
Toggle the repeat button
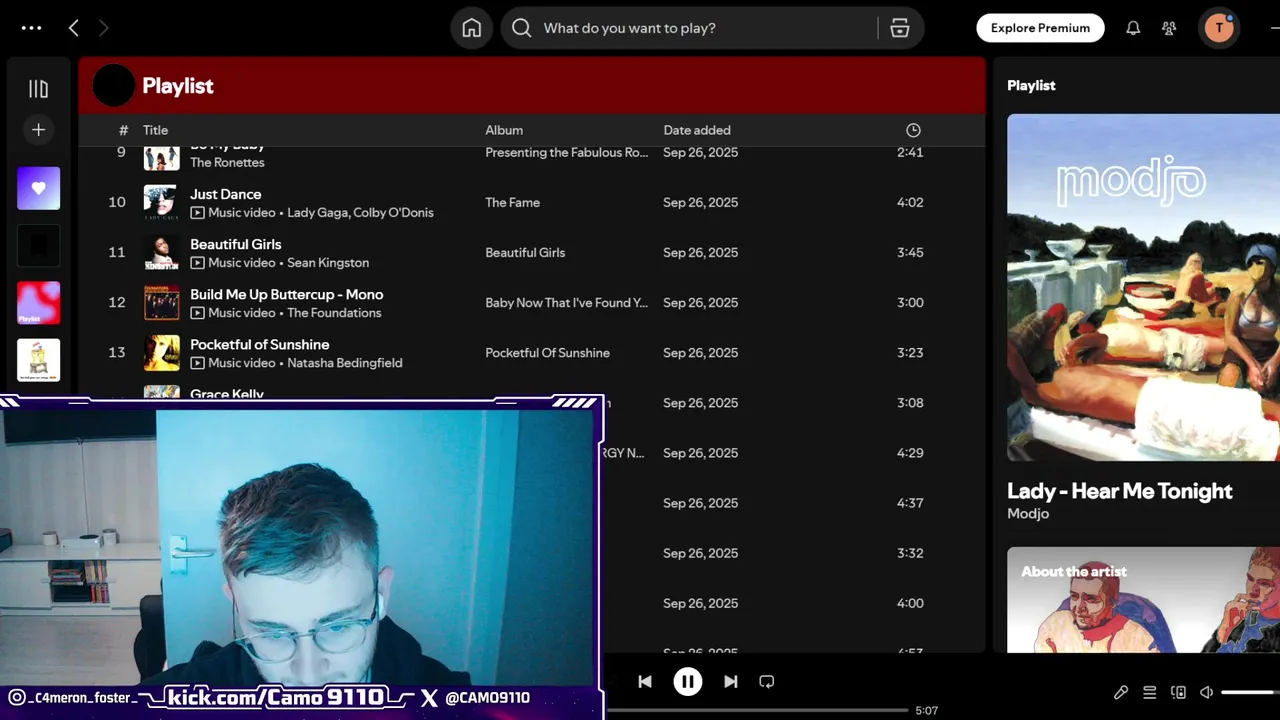pos(767,681)
